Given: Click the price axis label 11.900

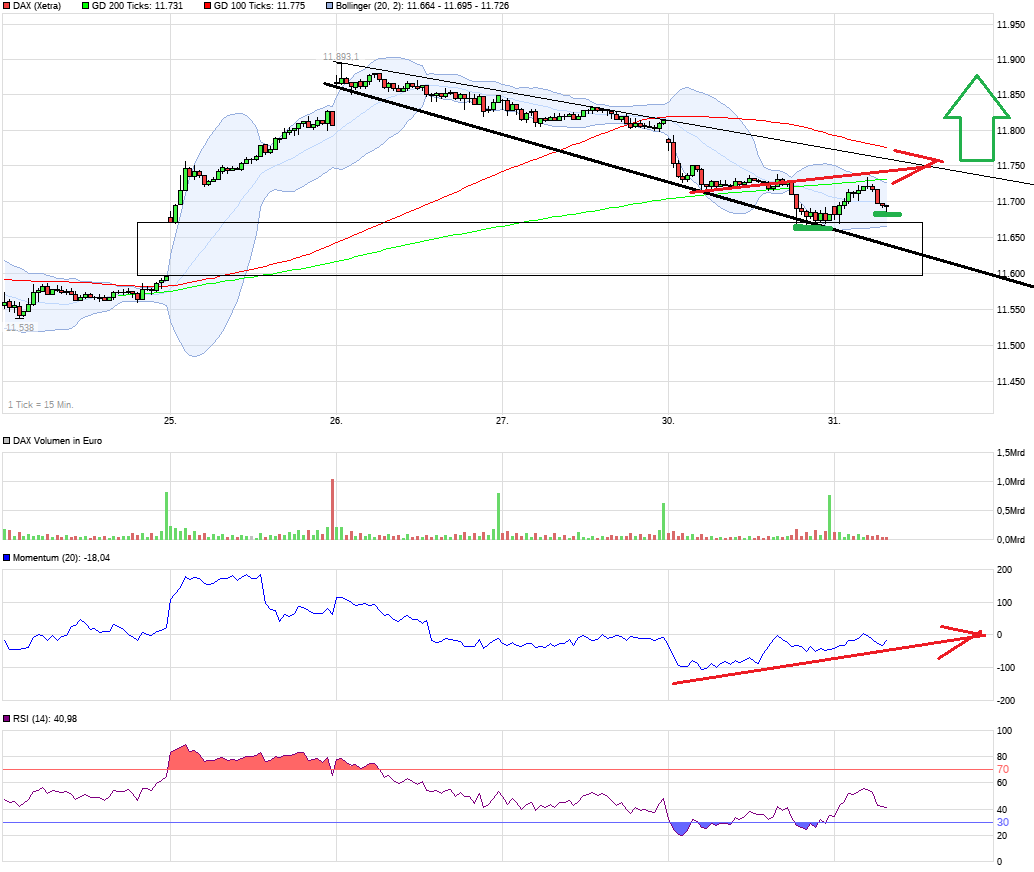Looking at the screenshot, I should coord(1011,60).
